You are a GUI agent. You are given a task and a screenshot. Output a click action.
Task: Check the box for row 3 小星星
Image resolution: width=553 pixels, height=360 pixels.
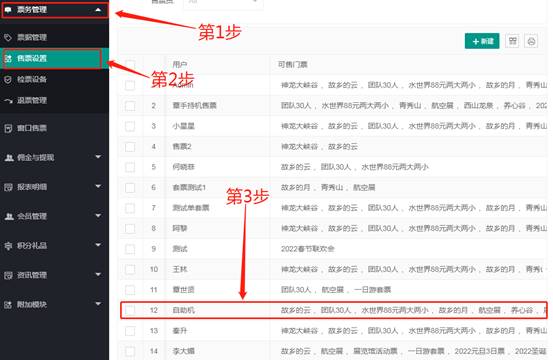tap(130, 126)
